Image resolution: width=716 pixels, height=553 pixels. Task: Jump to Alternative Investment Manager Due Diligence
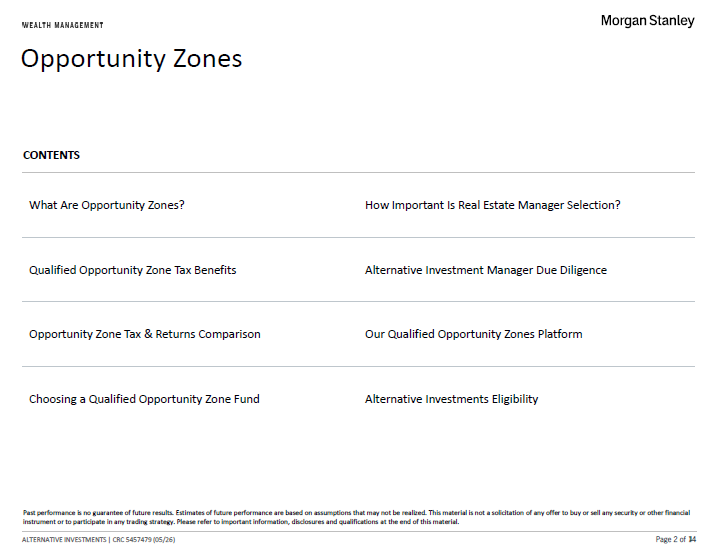pos(486,270)
